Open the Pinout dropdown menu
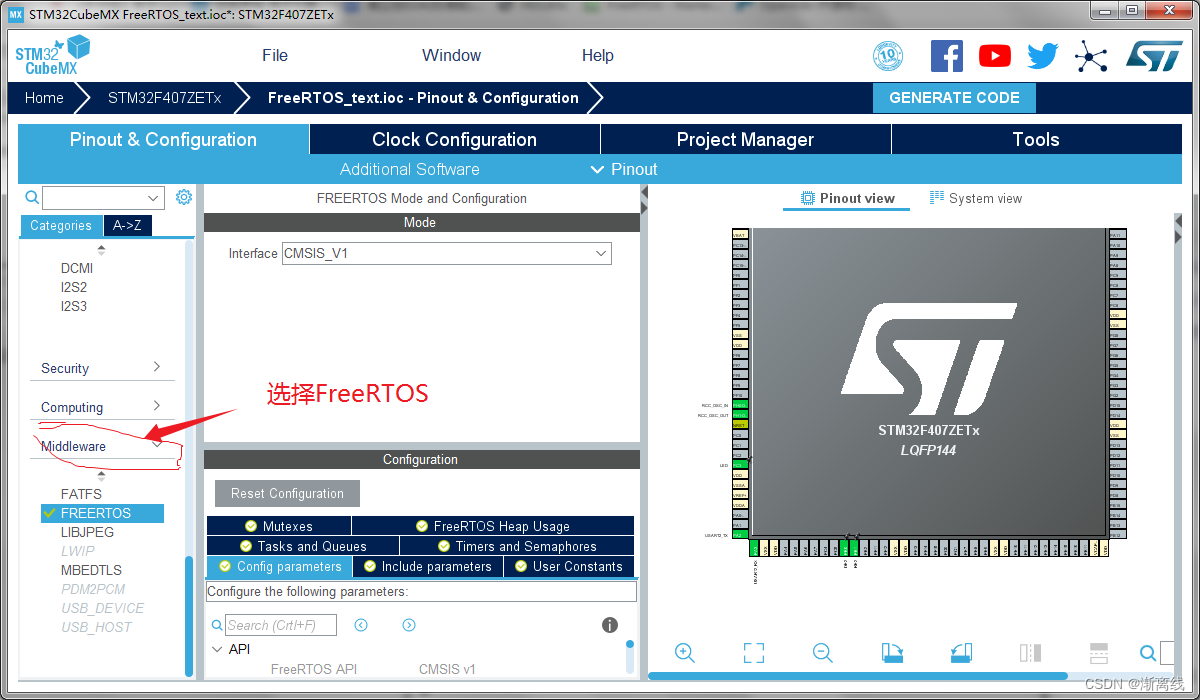This screenshot has width=1200, height=700. (x=624, y=169)
